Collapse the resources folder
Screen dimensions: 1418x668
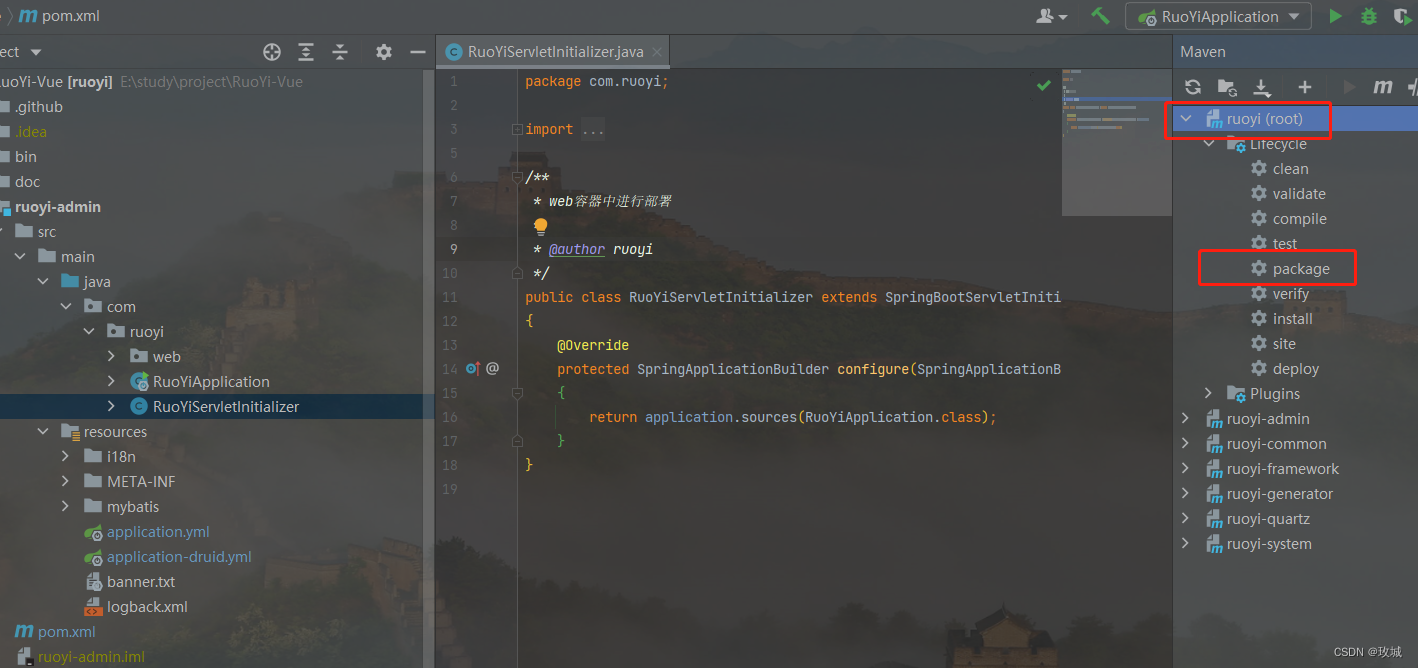click(x=43, y=432)
